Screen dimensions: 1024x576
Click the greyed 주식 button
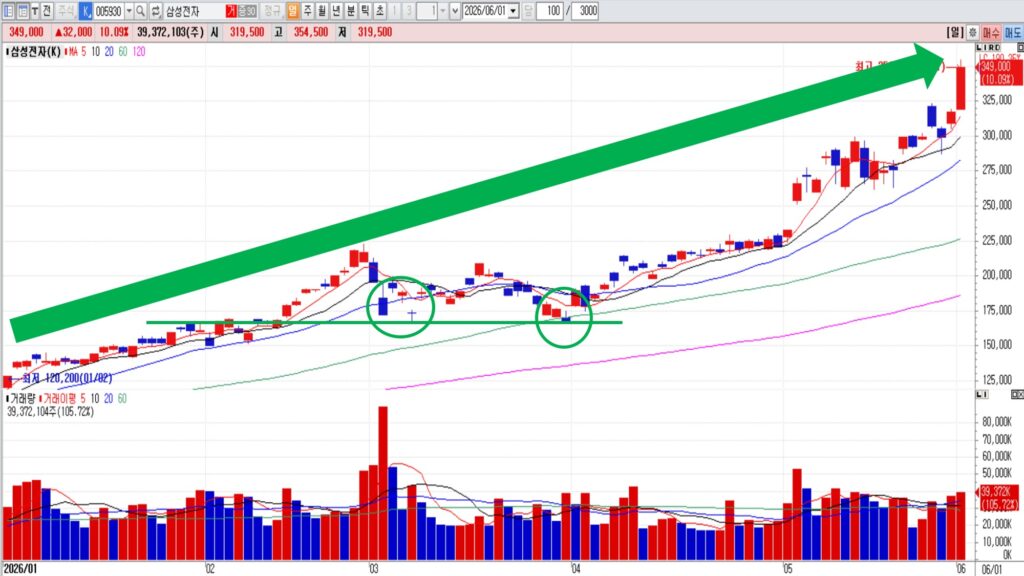click(x=65, y=11)
